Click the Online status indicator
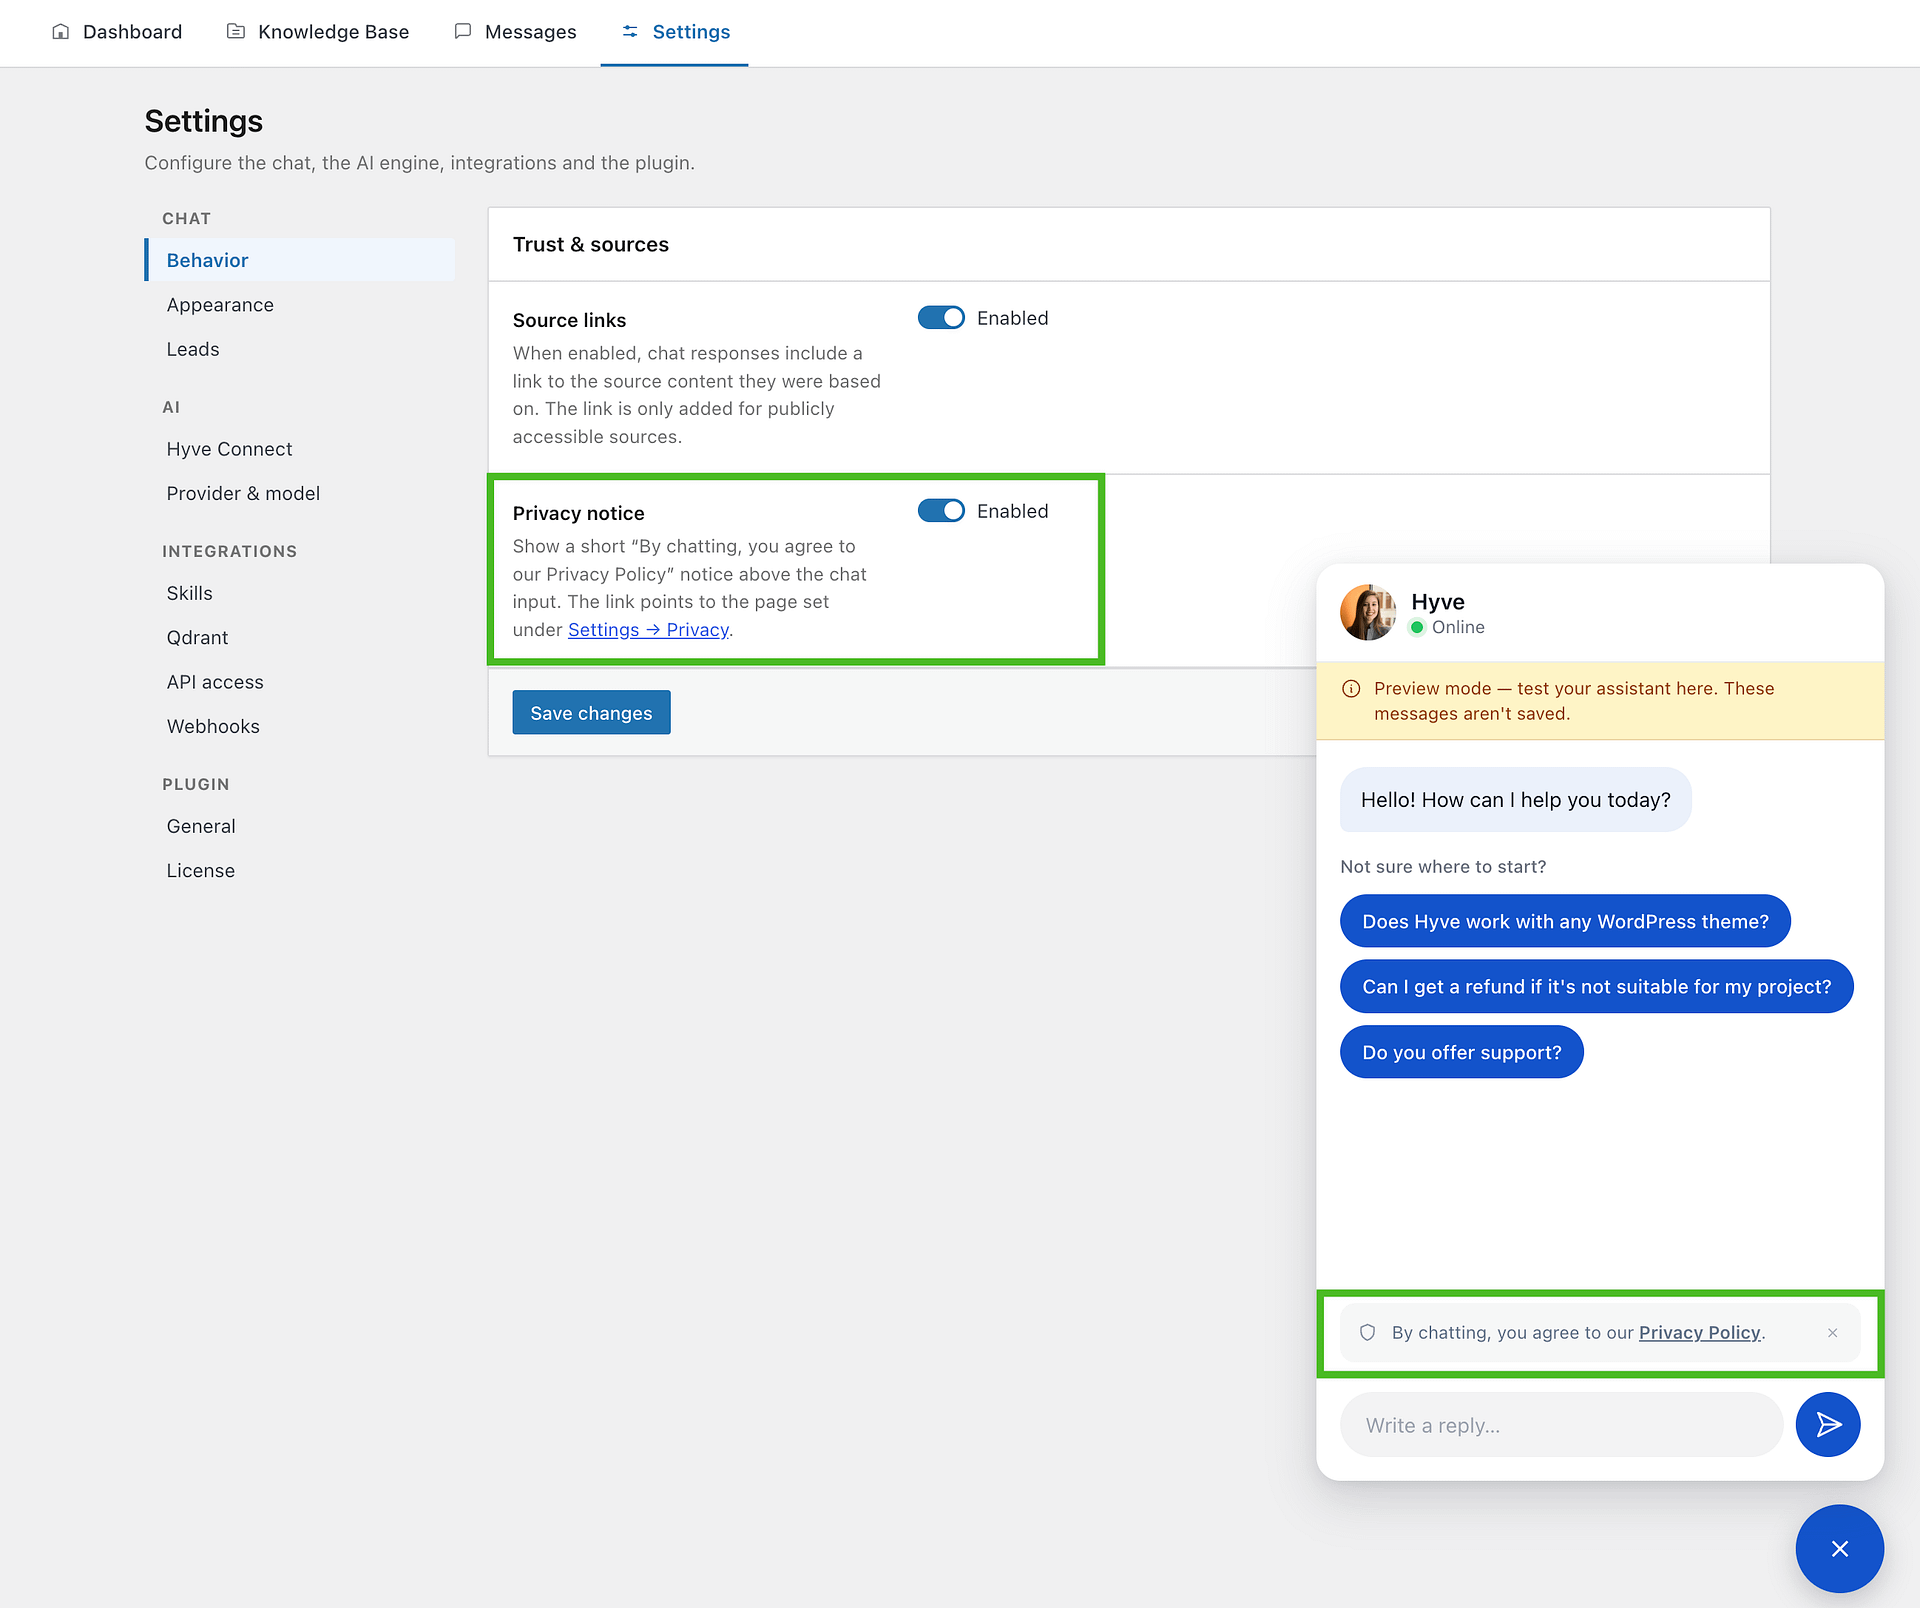 [x=1447, y=627]
